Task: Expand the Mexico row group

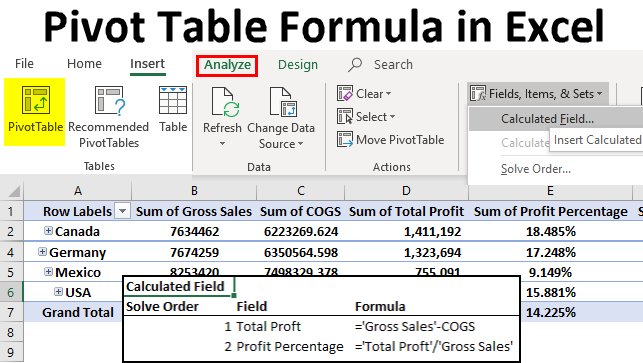Action: pos(48,272)
